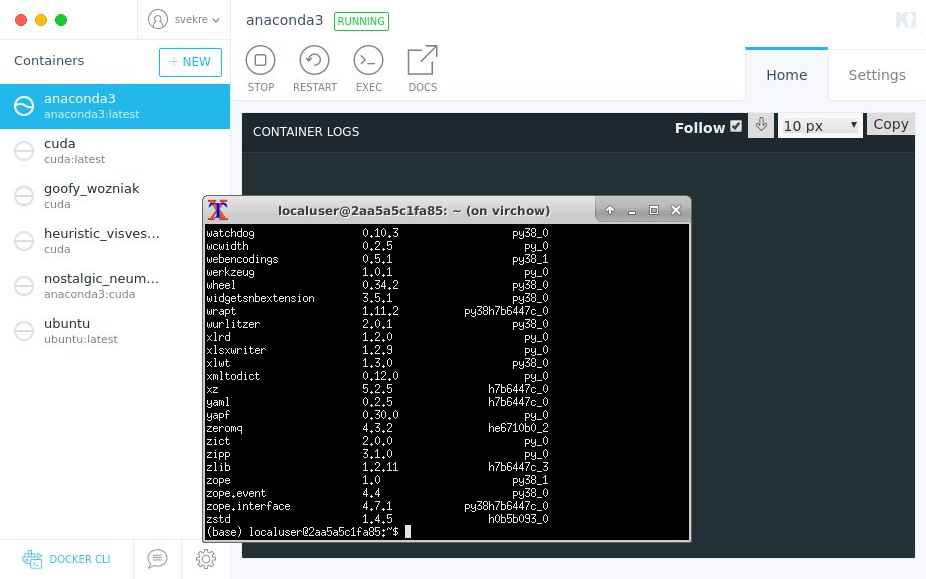The height and width of the screenshot is (579, 926).
Task: Select the anaconda3 container
Action: pos(115,106)
